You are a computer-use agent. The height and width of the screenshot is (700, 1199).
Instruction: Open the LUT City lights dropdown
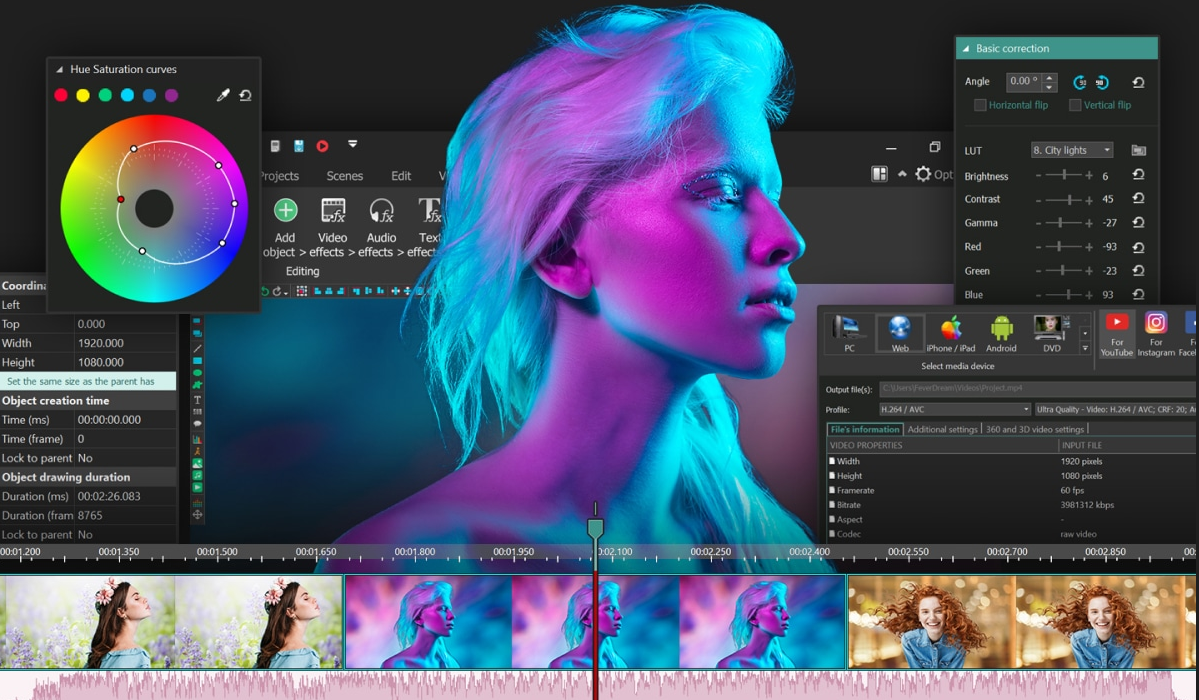click(x=1071, y=151)
